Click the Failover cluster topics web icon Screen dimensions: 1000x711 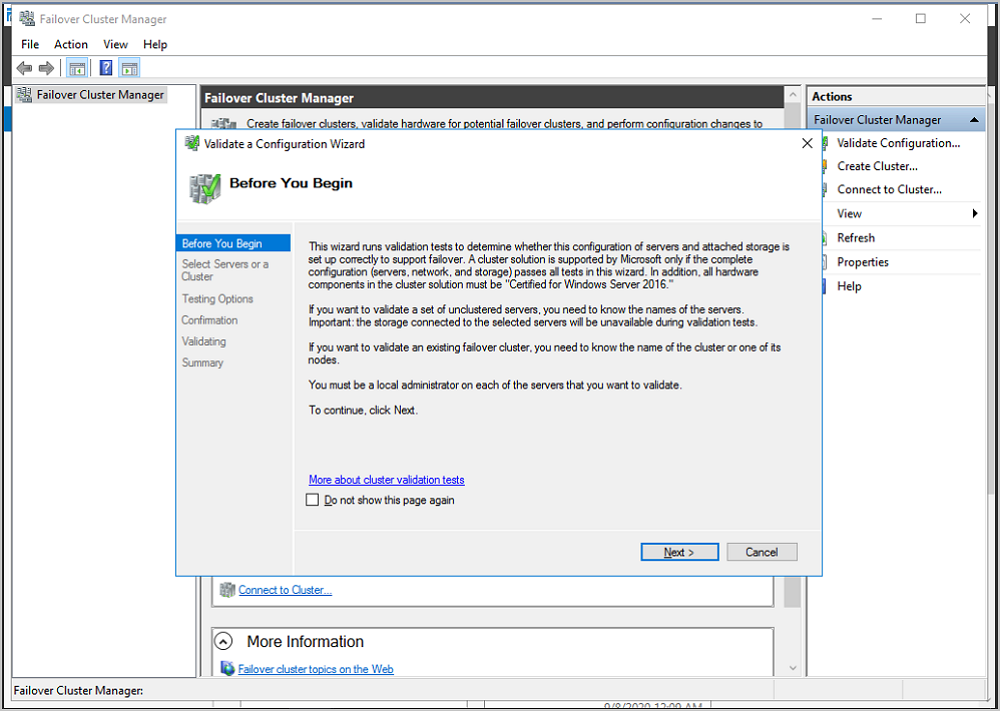click(x=228, y=668)
